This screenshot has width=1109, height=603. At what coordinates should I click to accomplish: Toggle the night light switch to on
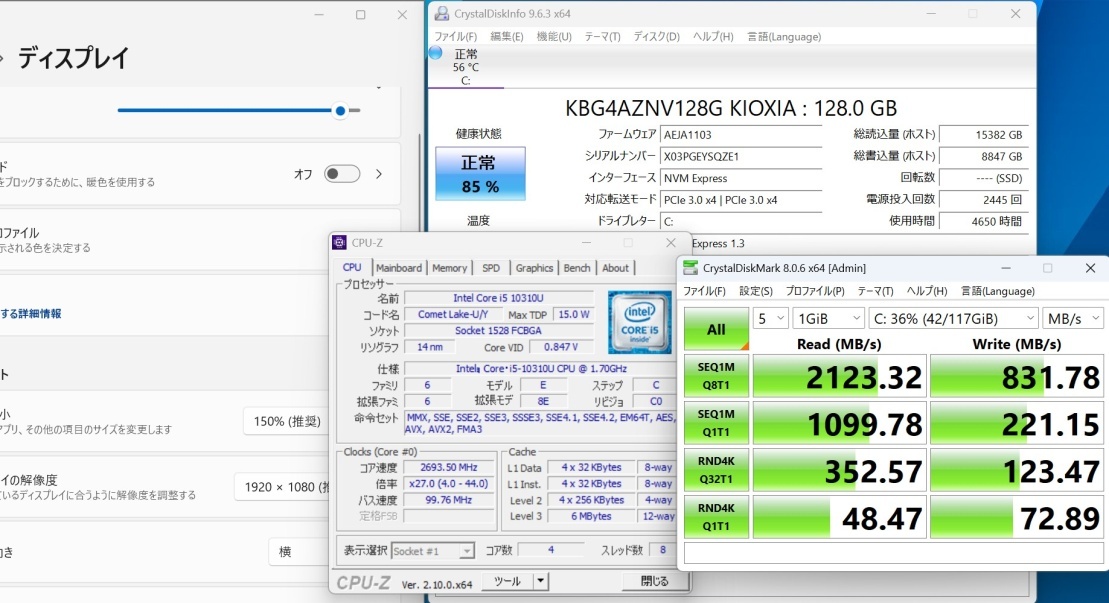(x=342, y=174)
